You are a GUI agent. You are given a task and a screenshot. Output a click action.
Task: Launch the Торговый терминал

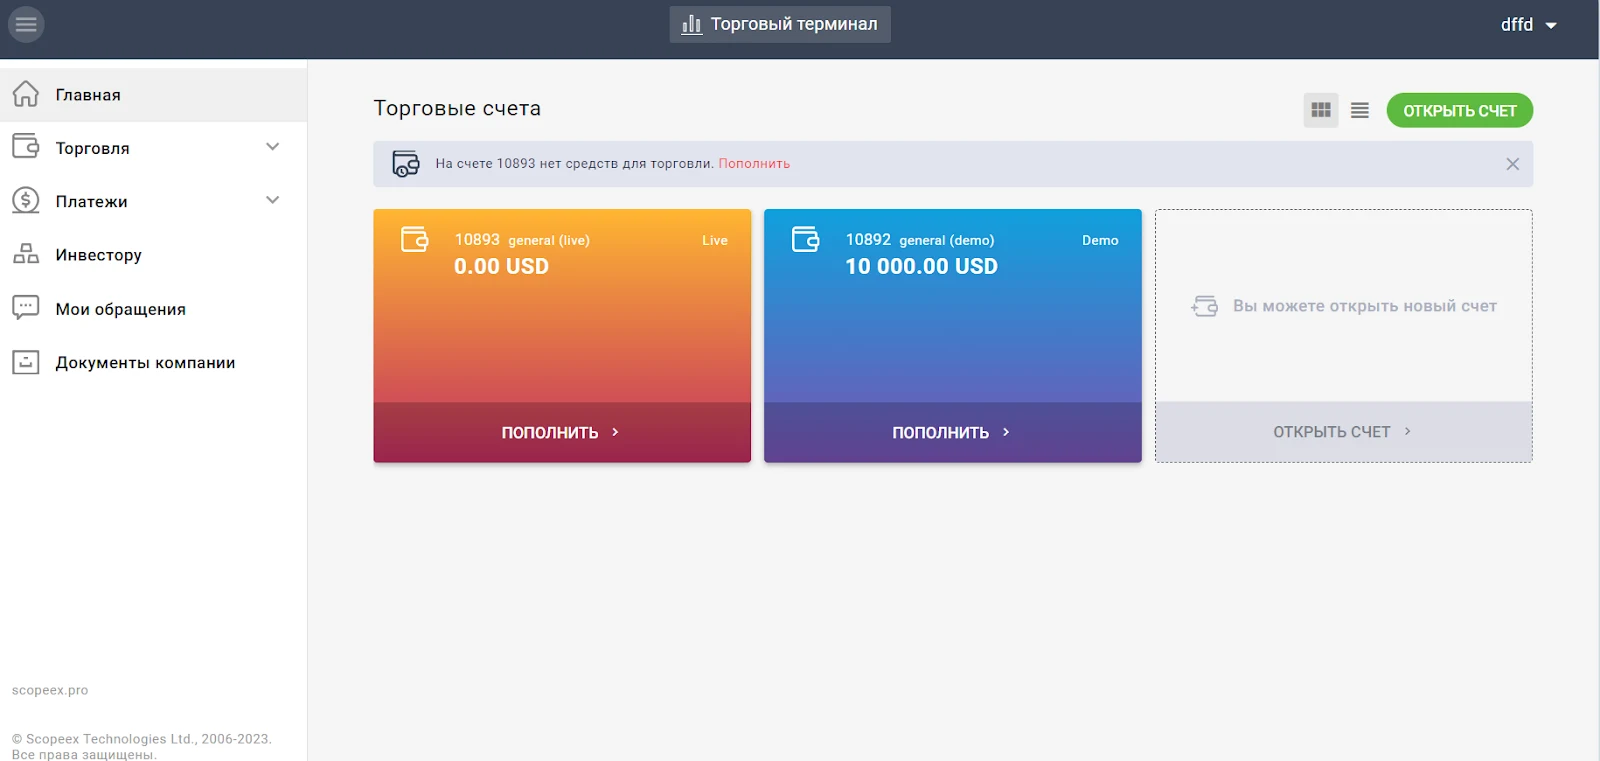pyautogui.click(x=780, y=24)
